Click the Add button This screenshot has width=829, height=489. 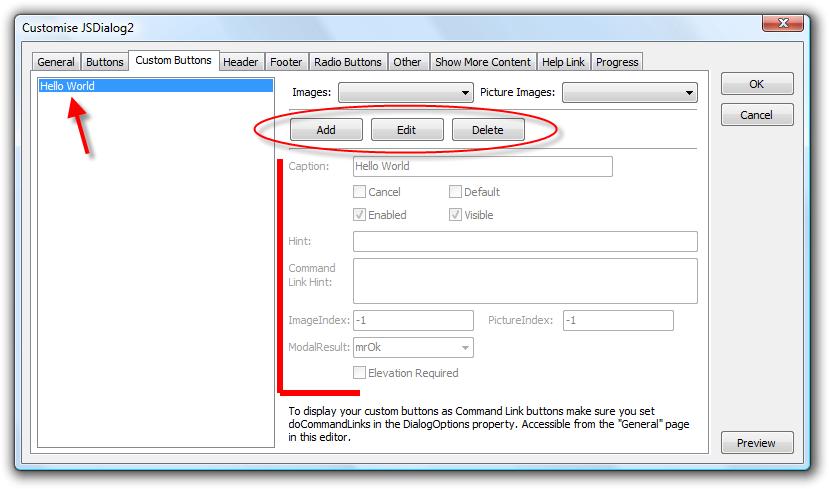pos(326,130)
